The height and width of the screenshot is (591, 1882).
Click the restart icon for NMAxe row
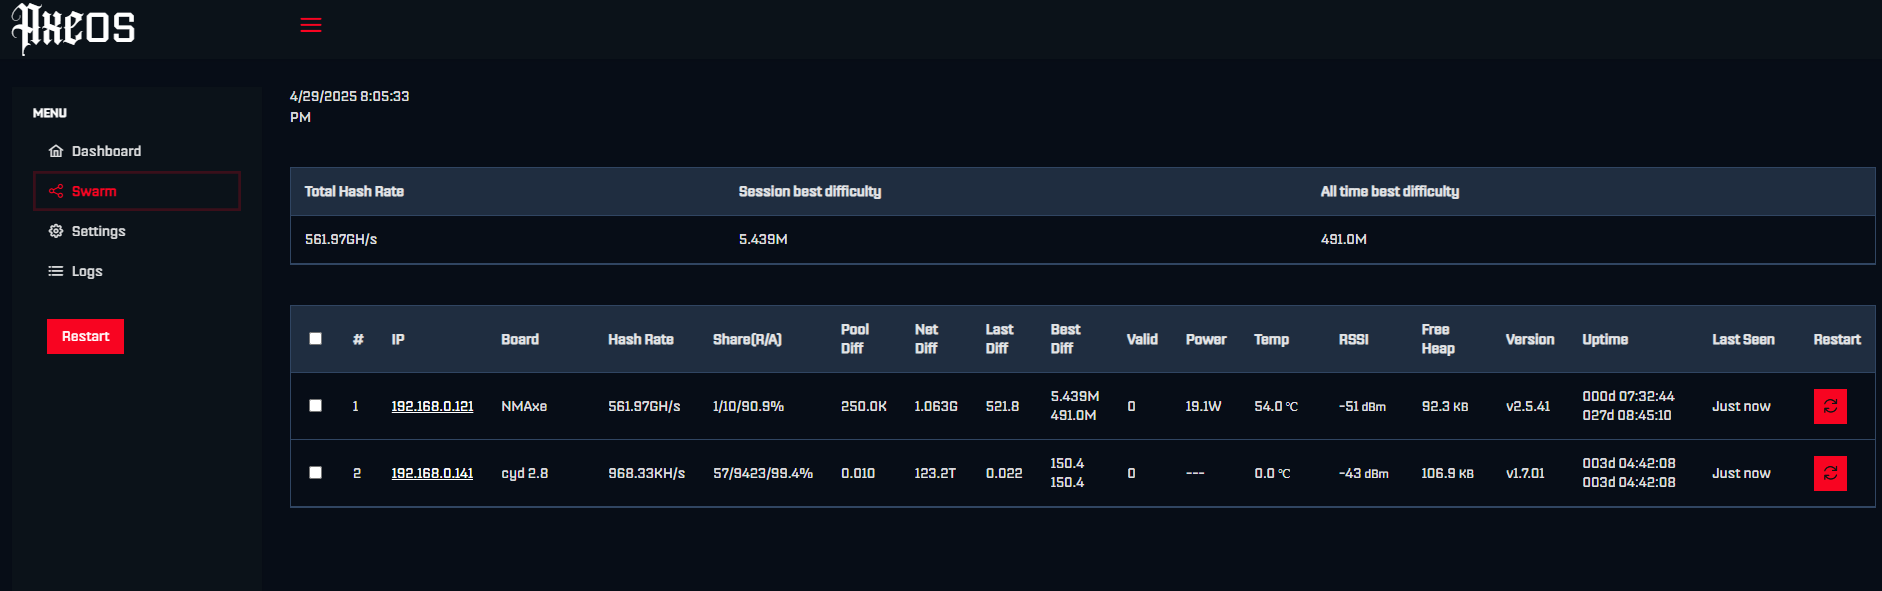coord(1830,406)
